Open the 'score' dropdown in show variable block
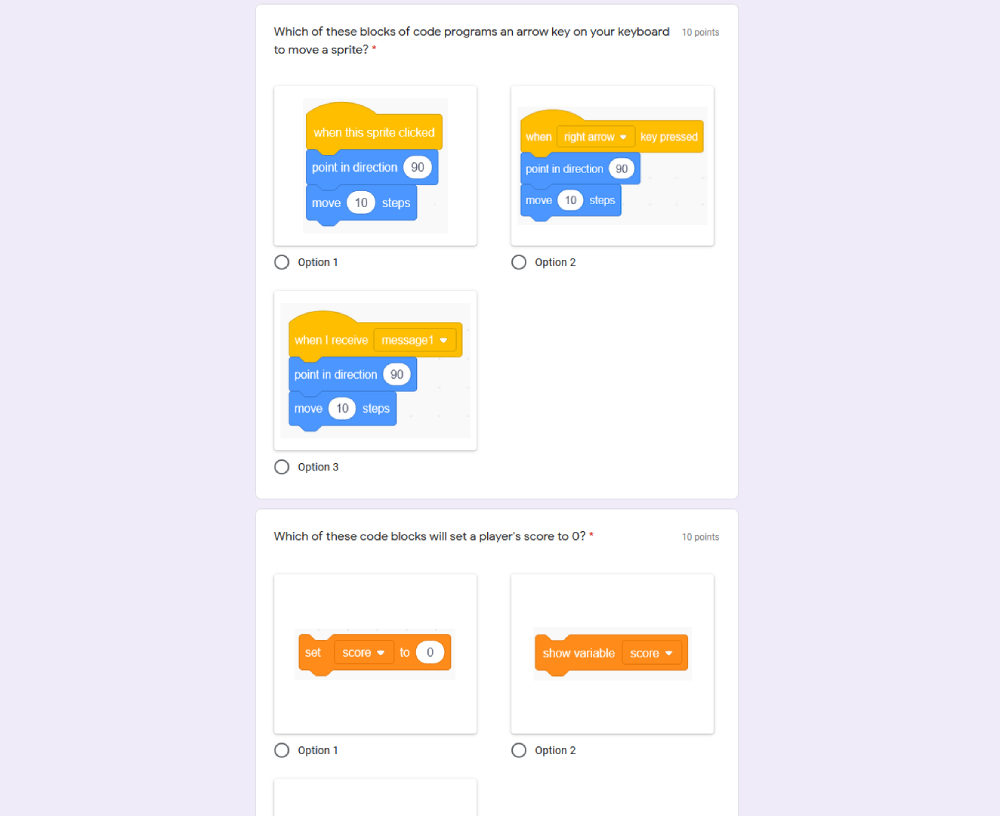 coord(651,653)
